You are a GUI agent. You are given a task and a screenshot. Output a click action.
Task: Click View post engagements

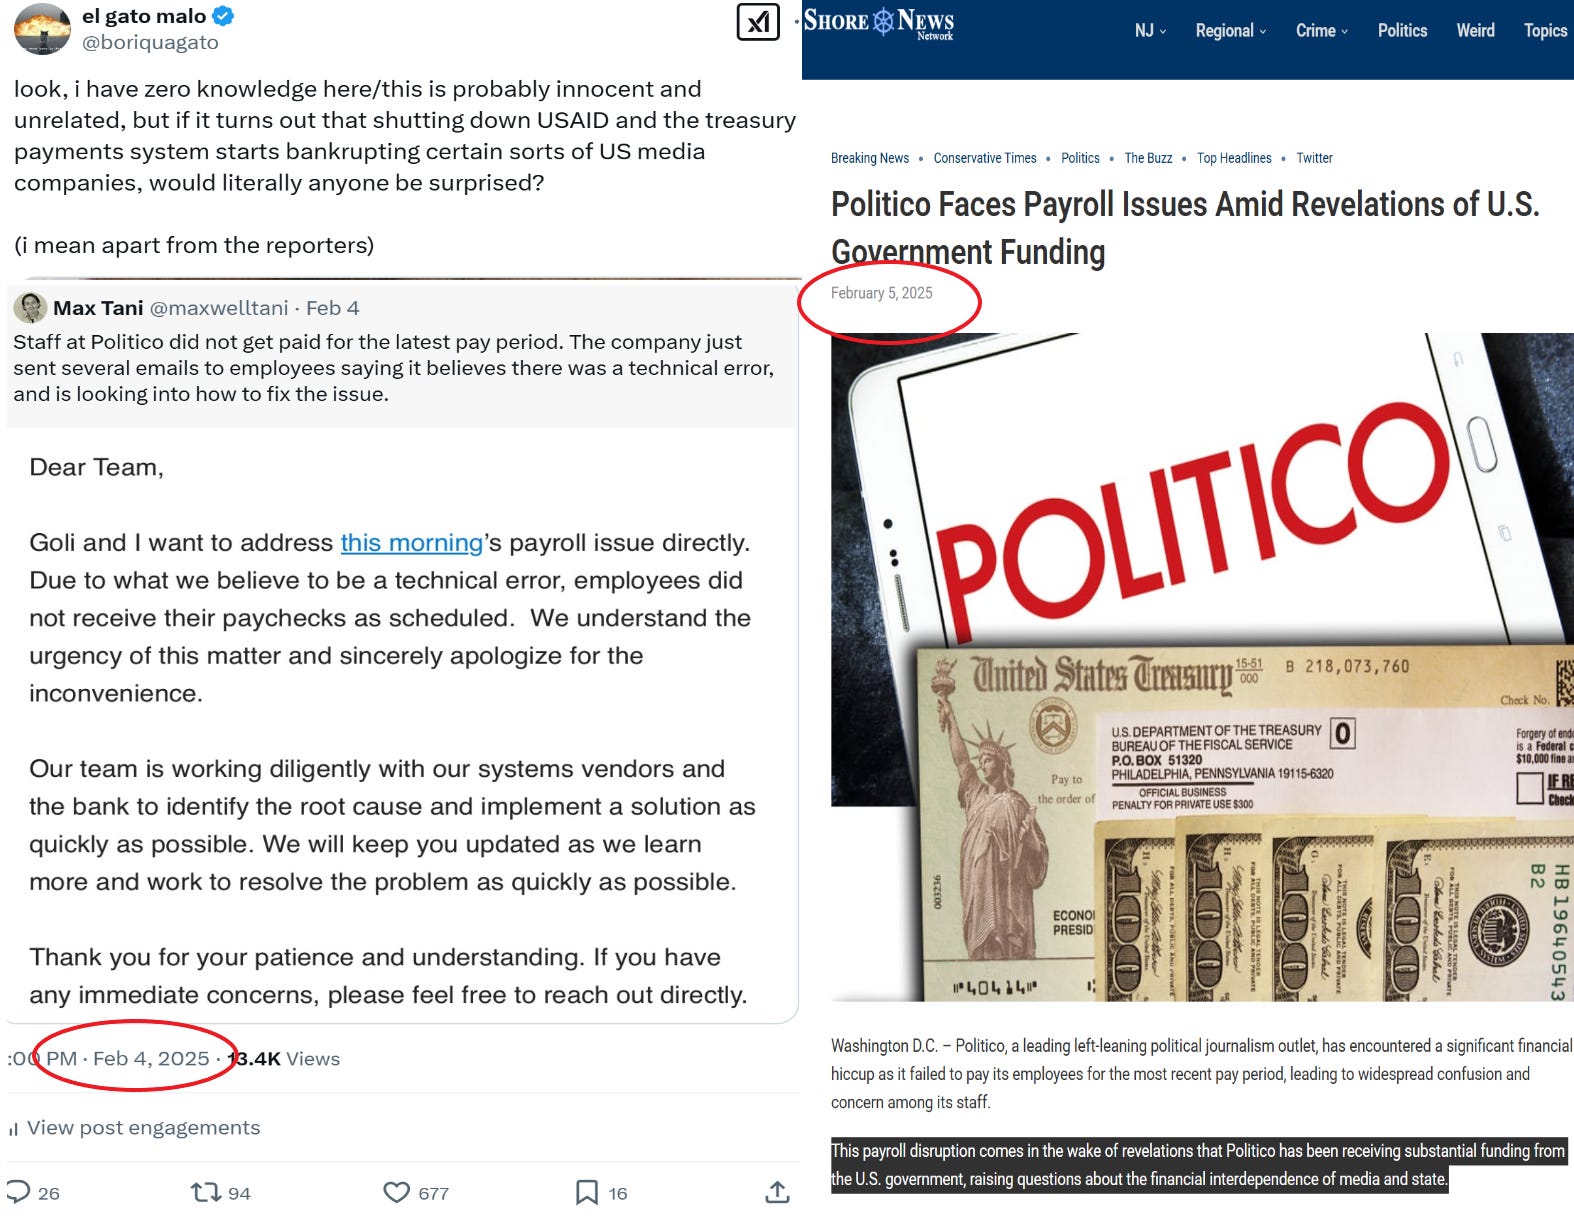point(143,1128)
